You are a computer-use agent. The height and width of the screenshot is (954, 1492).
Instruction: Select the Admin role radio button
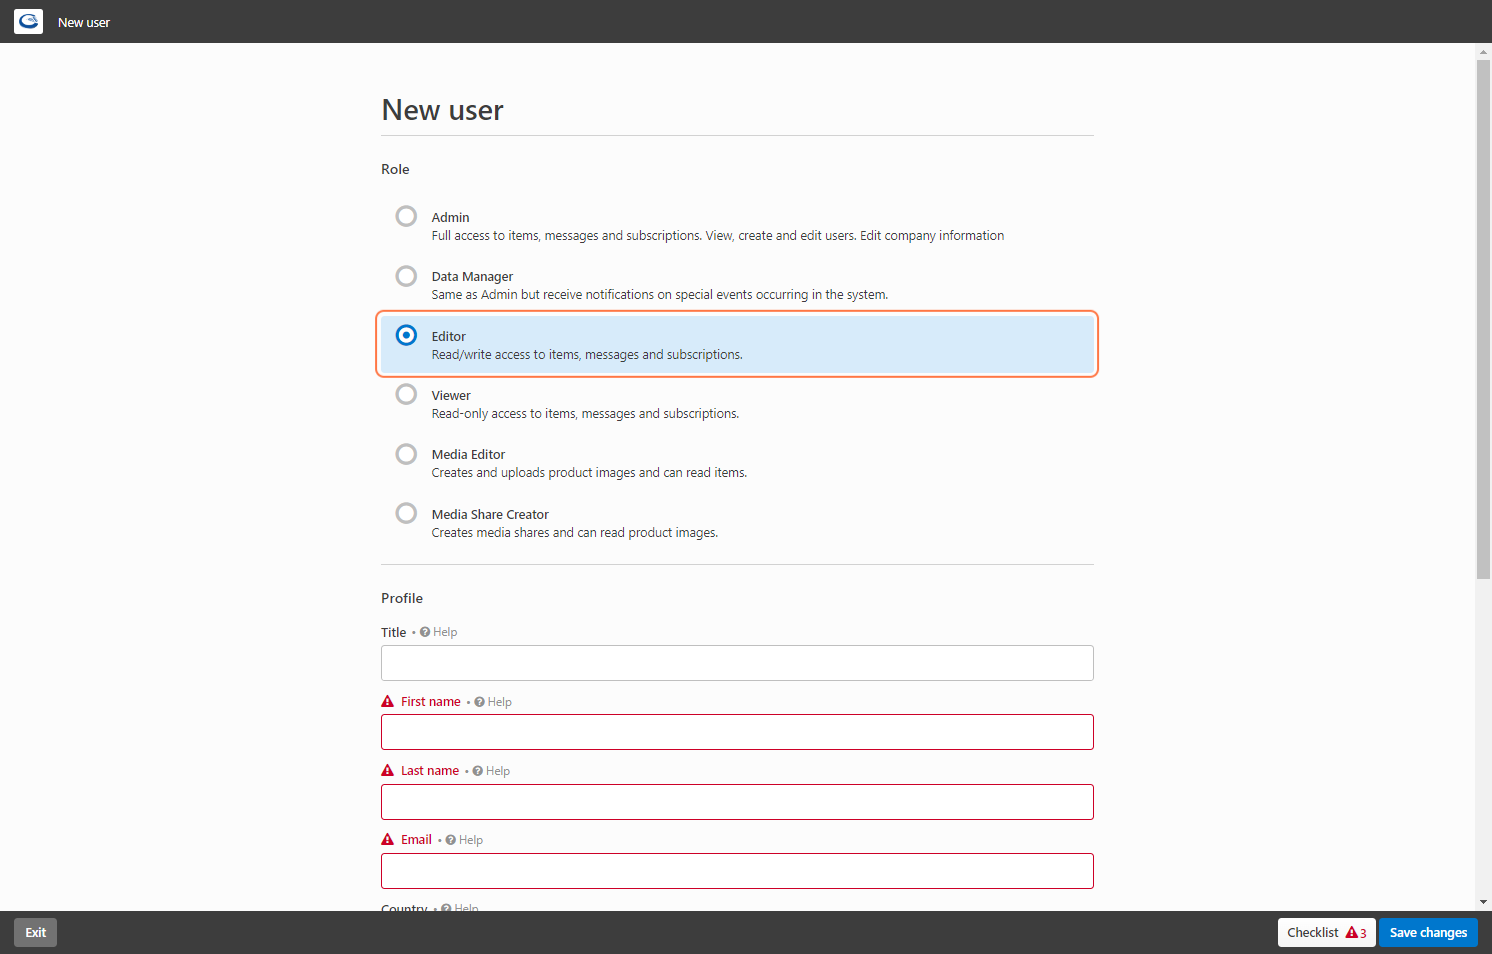406,216
